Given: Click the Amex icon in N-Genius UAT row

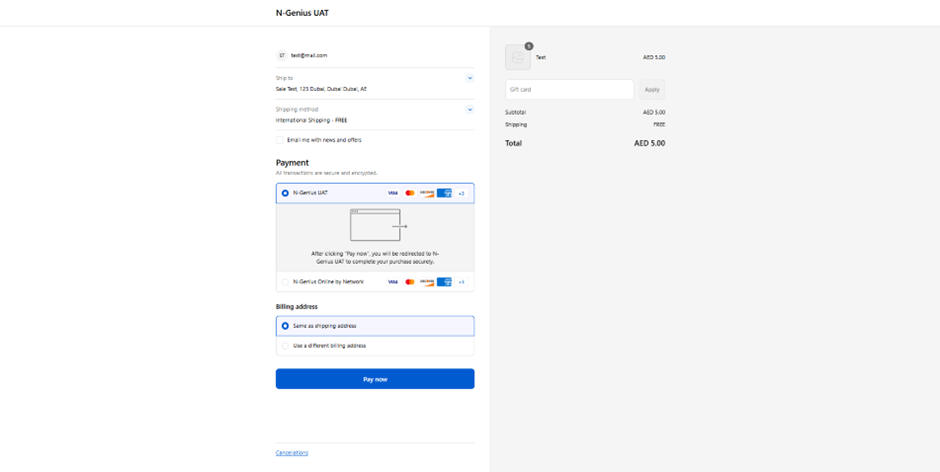Looking at the screenshot, I should (444, 193).
